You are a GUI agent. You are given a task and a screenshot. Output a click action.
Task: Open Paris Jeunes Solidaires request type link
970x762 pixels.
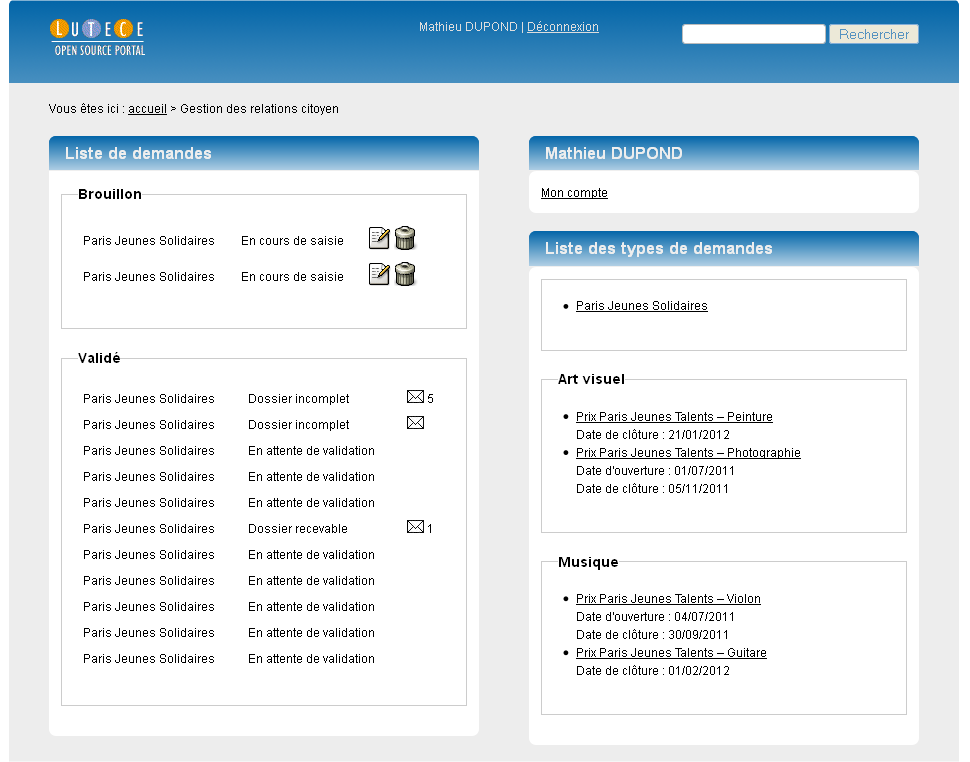pos(642,306)
